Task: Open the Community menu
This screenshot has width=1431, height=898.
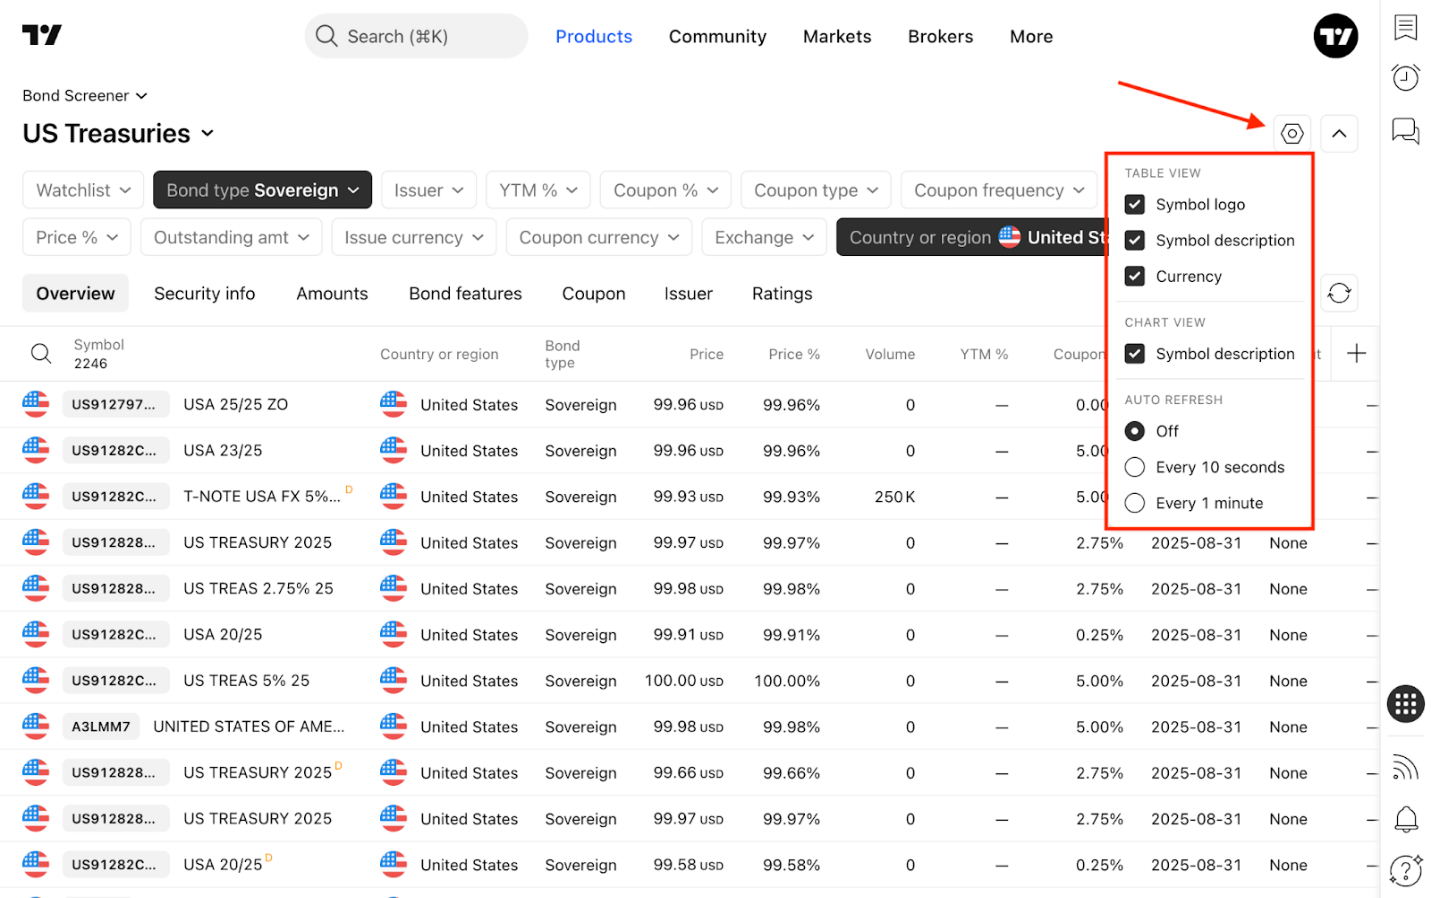Action: tap(717, 36)
